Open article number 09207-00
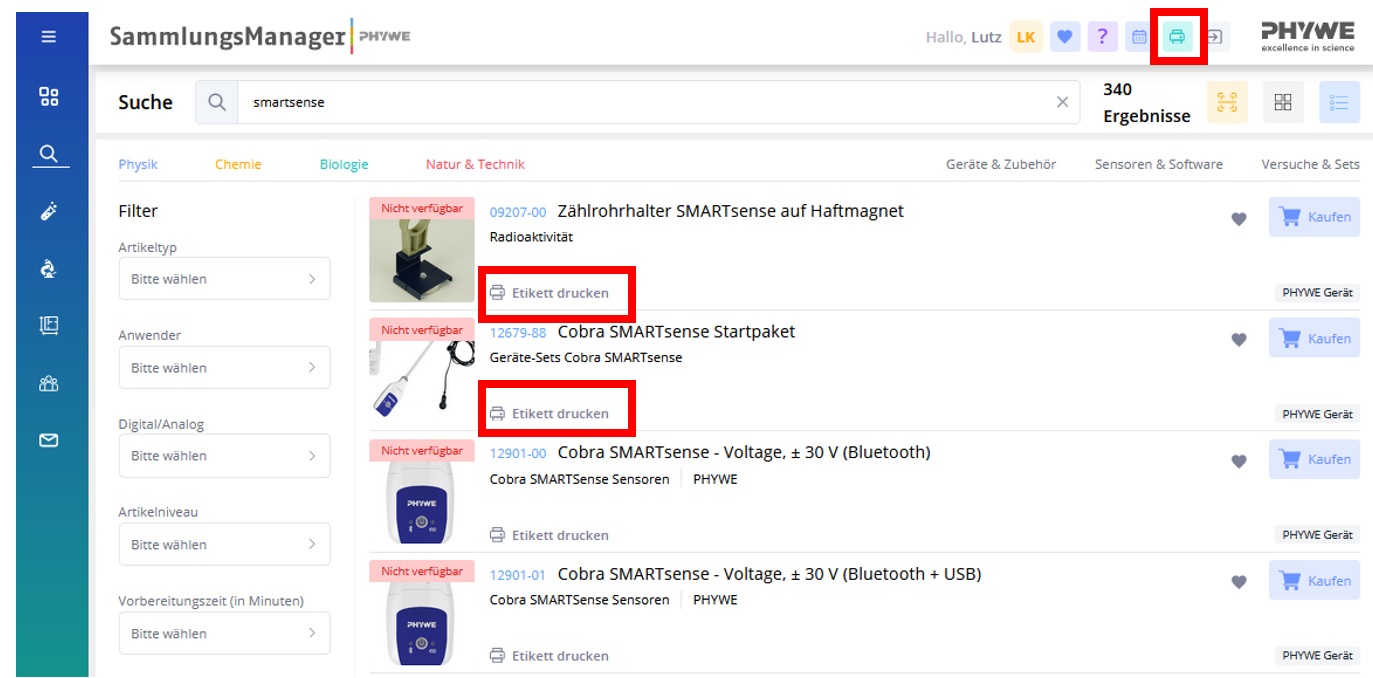This screenshot has width=1373, height=678. [x=518, y=212]
